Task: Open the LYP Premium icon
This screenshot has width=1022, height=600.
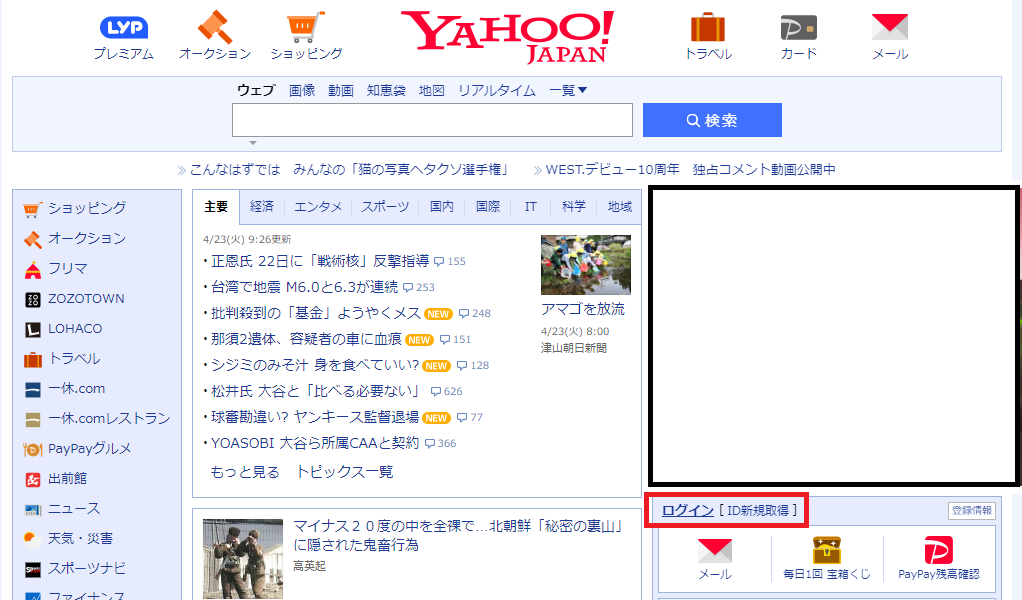Action: coord(124,27)
